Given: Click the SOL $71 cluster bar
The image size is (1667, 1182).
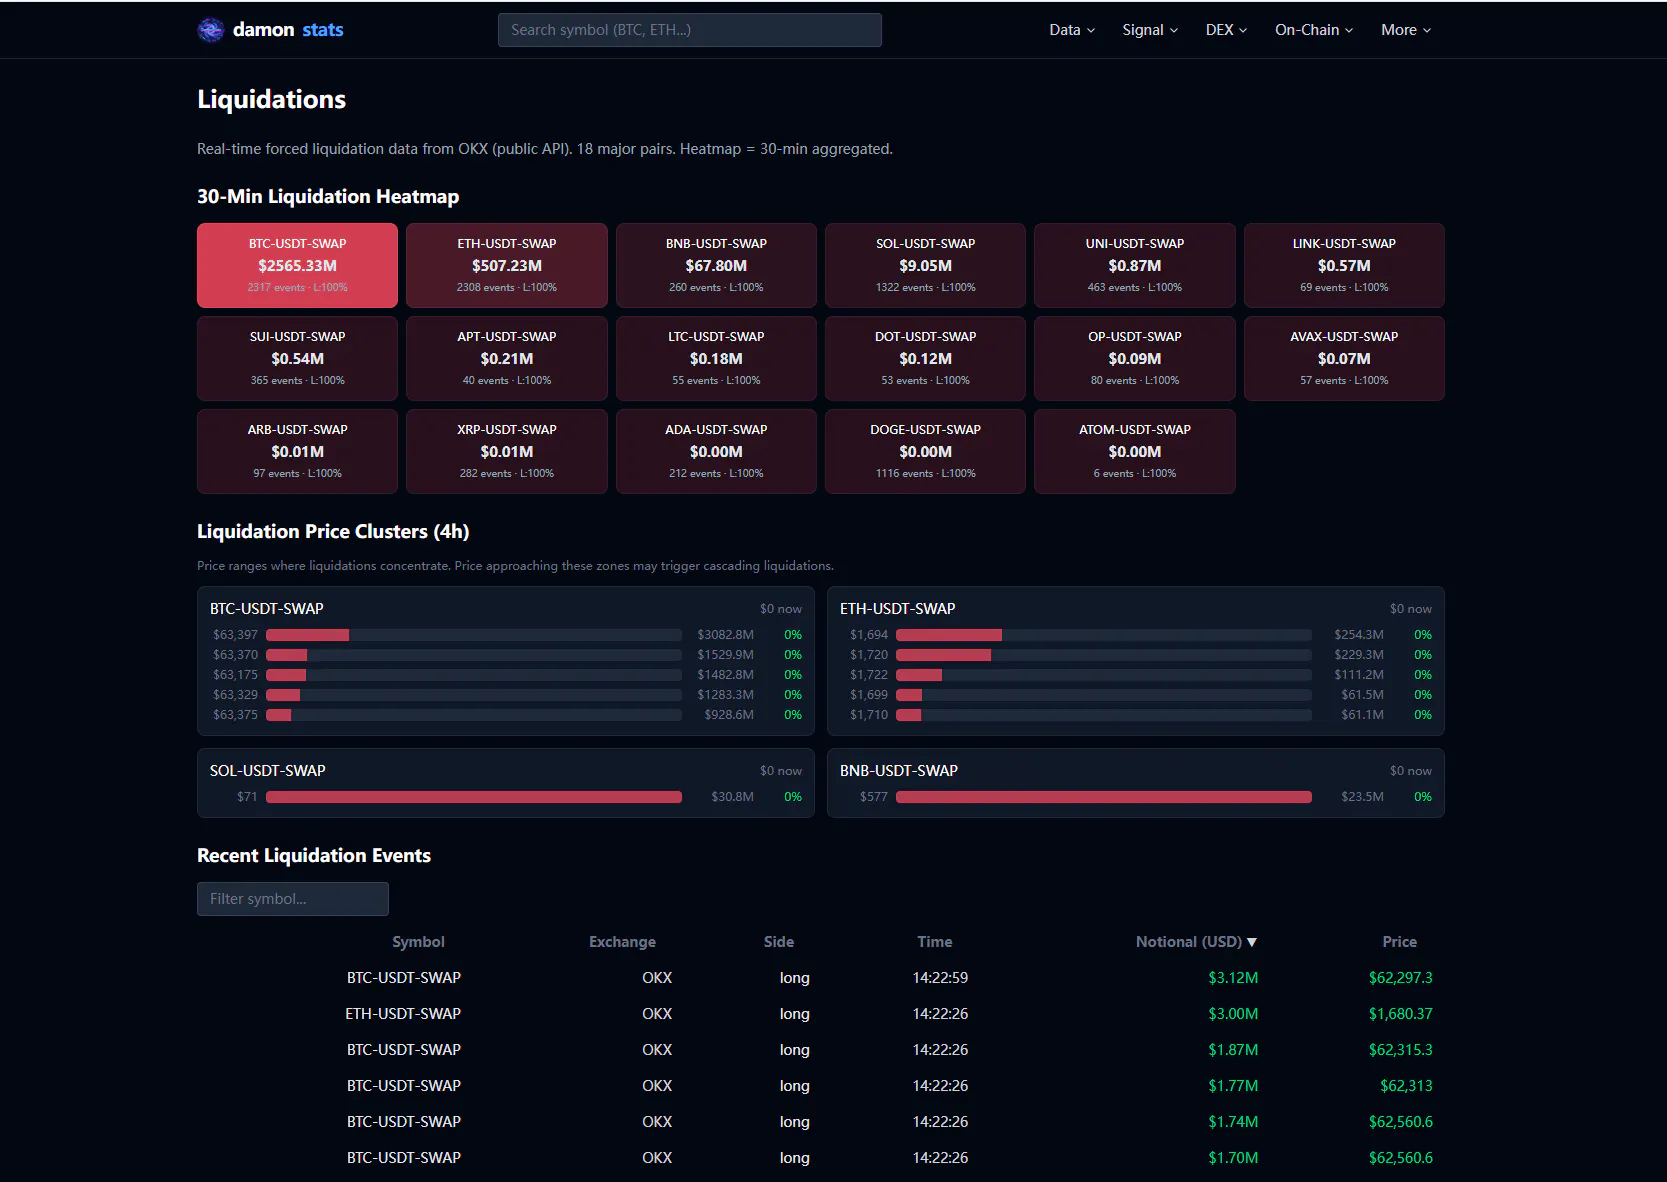Looking at the screenshot, I should click(474, 797).
